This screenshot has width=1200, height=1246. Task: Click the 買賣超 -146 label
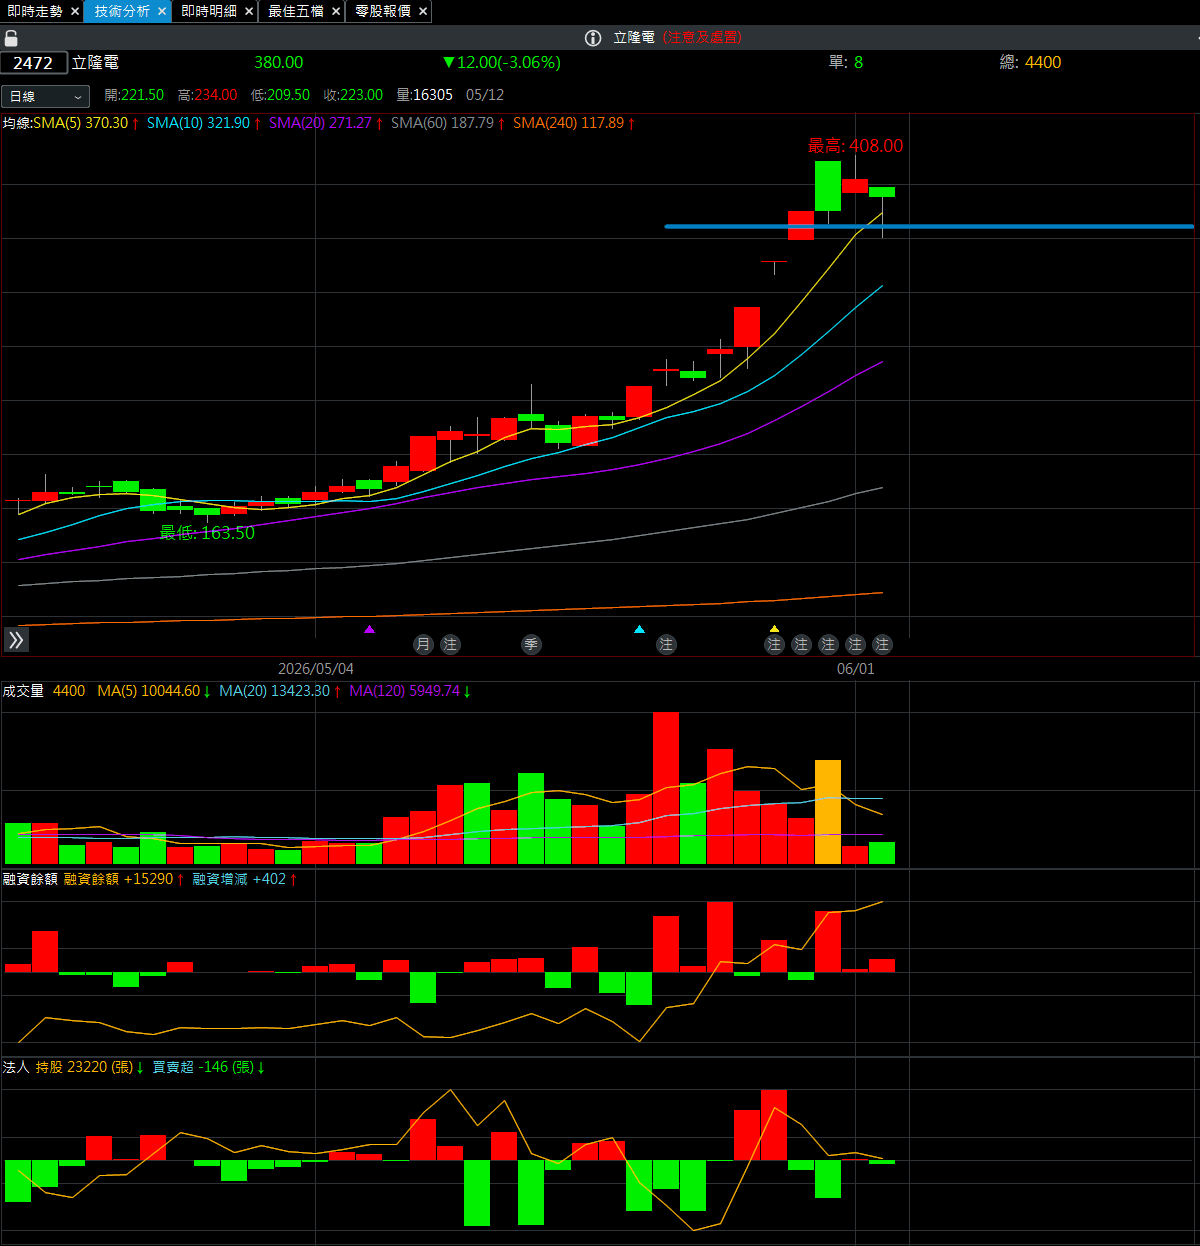pos(209,1067)
